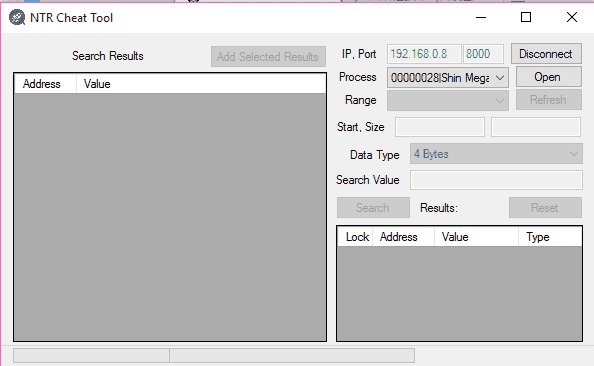Click the Disconnect button
Screen dimensions: 594x366
point(546,54)
